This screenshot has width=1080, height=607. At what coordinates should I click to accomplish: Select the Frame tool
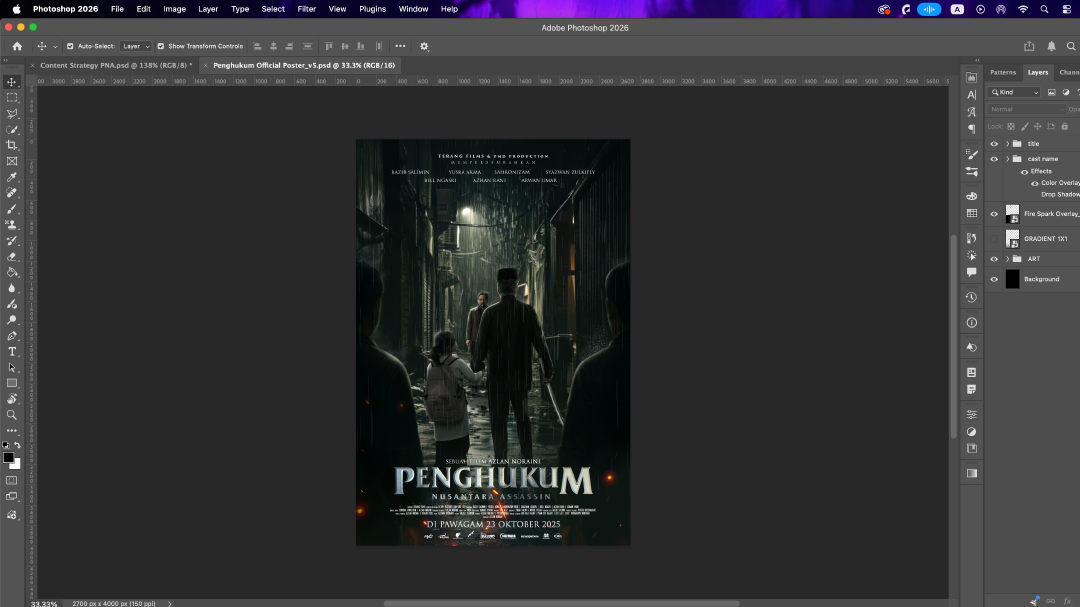click(12, 161)
